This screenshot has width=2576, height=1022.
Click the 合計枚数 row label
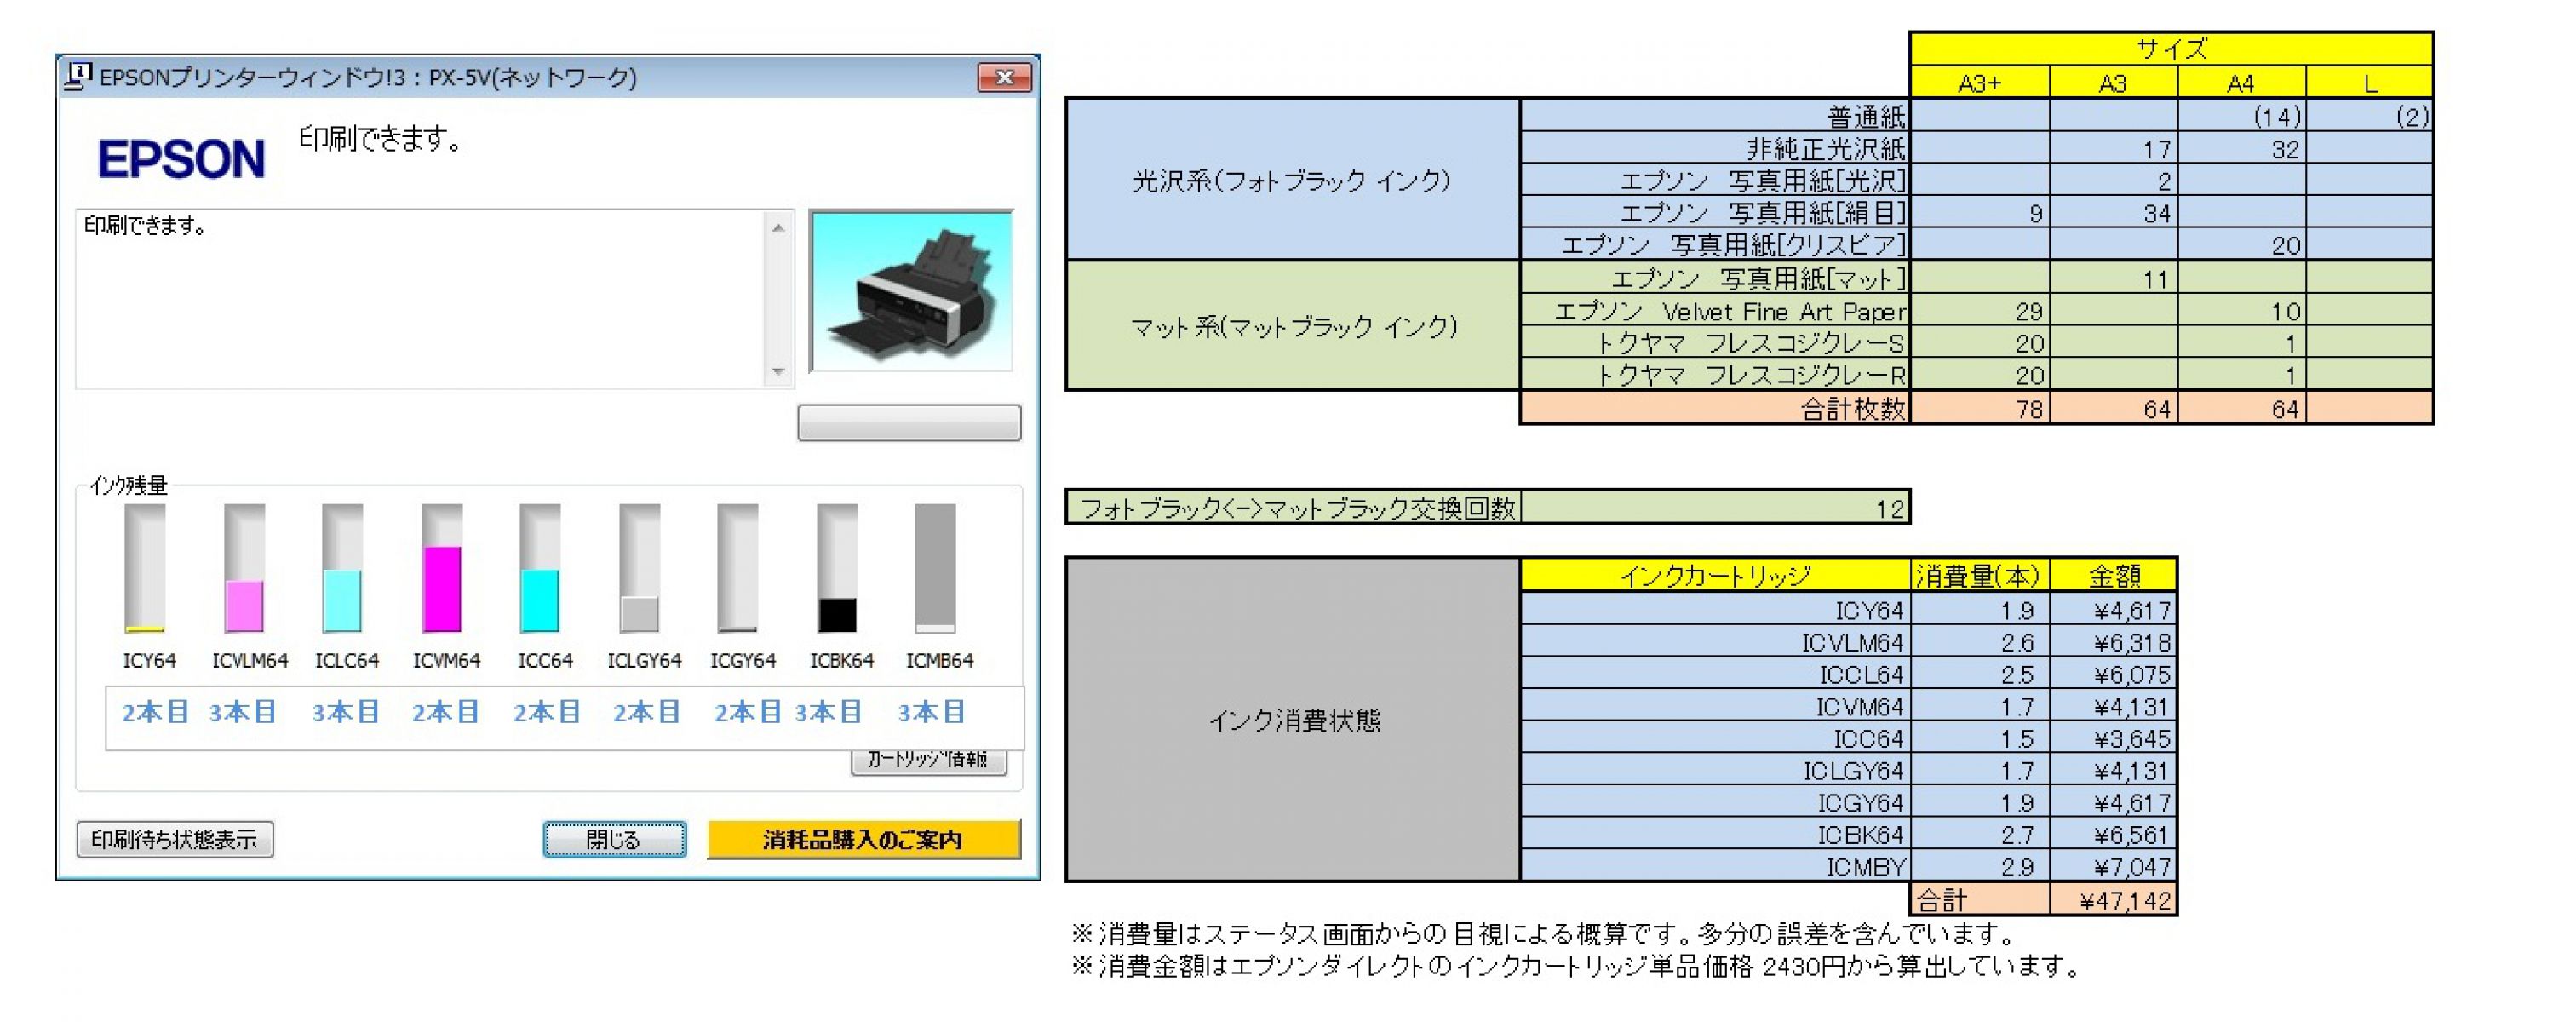[x=1715, y=408]
